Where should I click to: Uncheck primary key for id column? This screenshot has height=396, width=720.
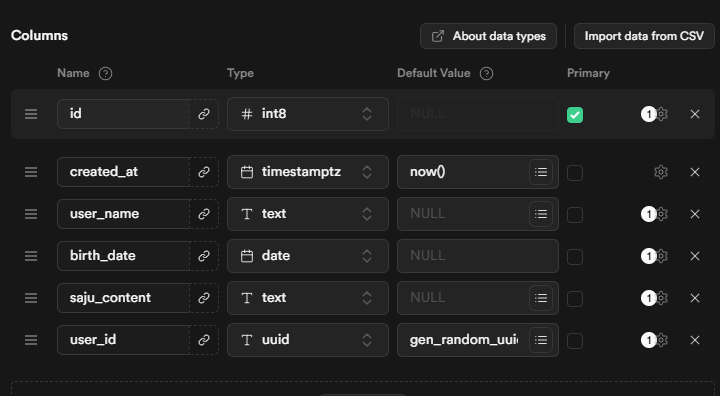pyautogui.click(x=575, y=115)
